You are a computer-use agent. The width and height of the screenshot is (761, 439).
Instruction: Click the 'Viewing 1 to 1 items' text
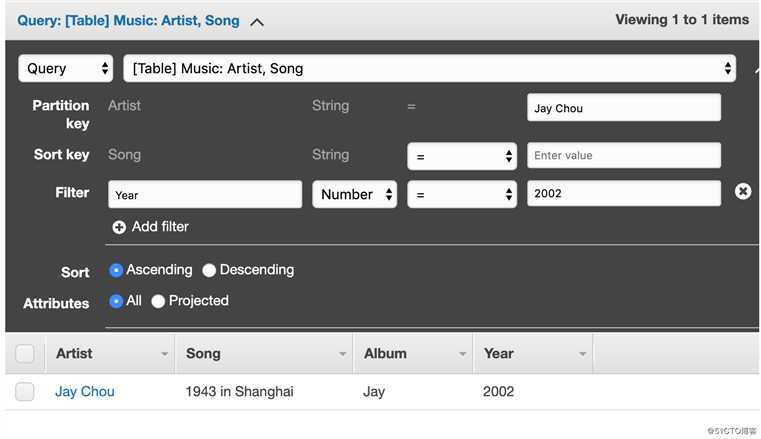(x=682, y=20)
